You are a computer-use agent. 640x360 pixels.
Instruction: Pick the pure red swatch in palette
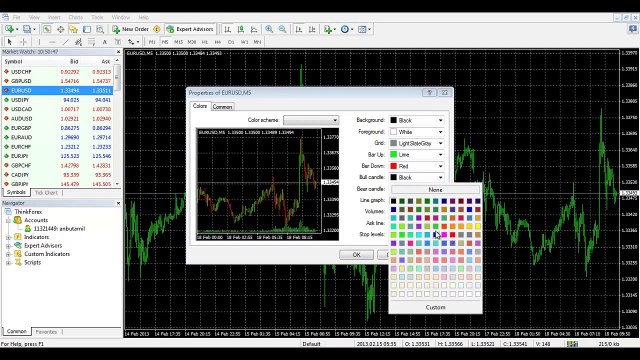coord(452,235)
